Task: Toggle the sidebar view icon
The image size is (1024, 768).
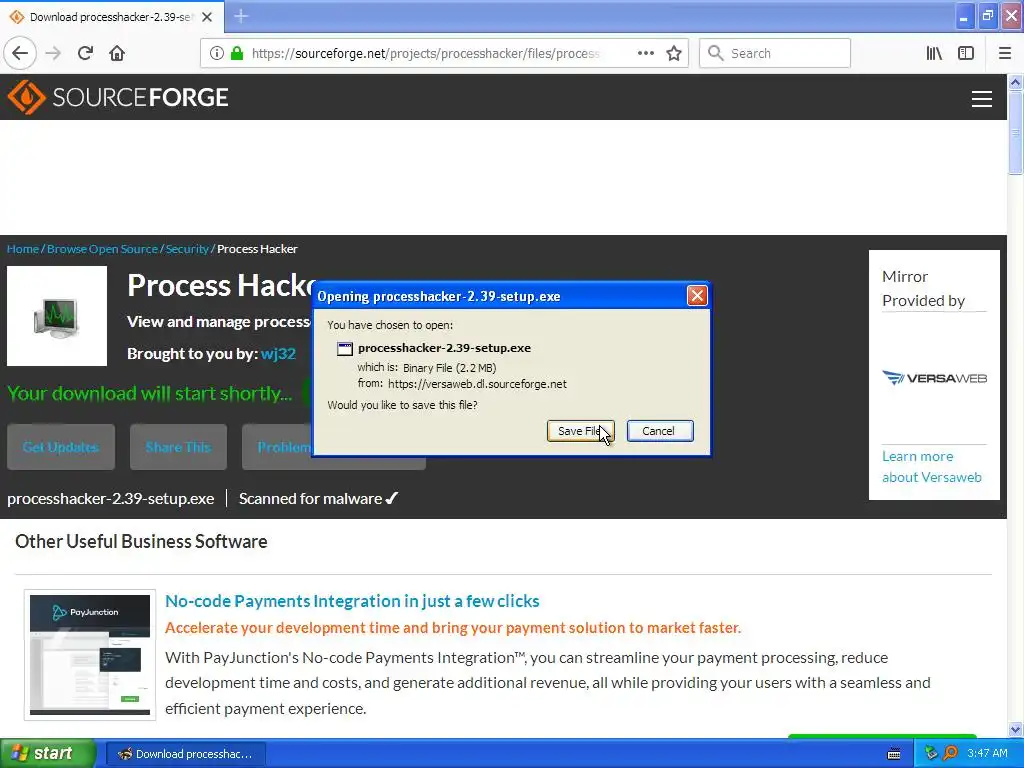Action: [x=966, y=53]
